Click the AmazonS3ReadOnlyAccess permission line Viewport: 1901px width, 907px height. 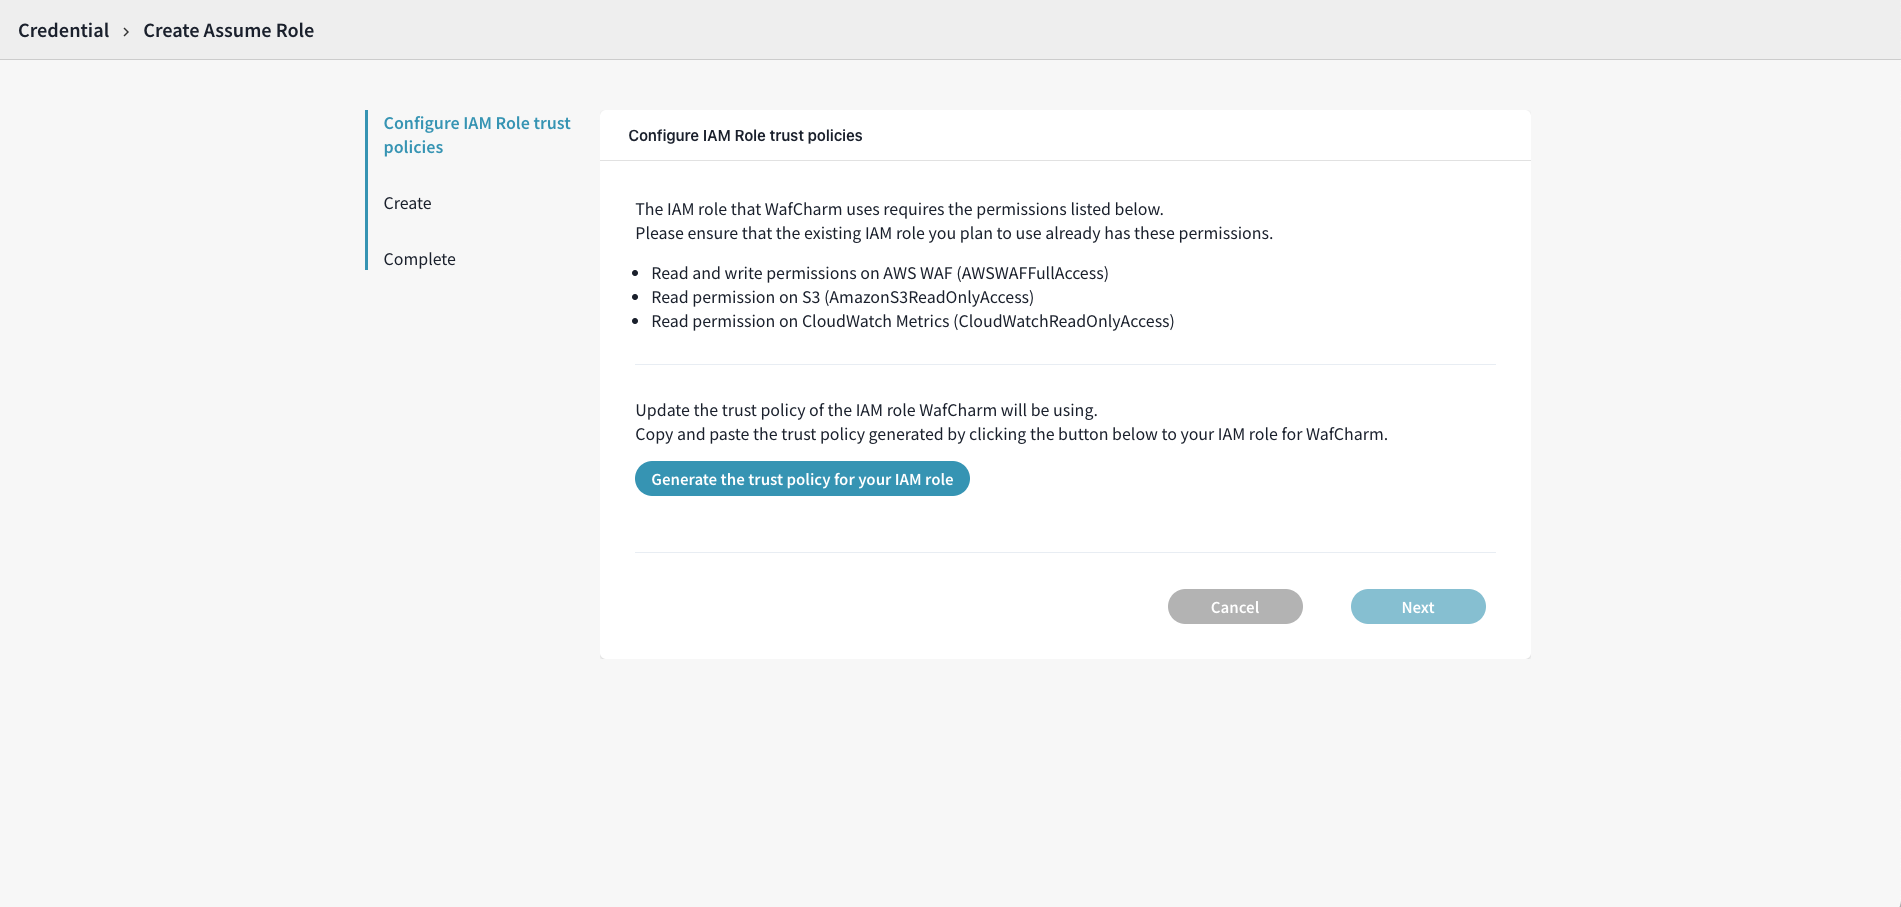(842, 297)
